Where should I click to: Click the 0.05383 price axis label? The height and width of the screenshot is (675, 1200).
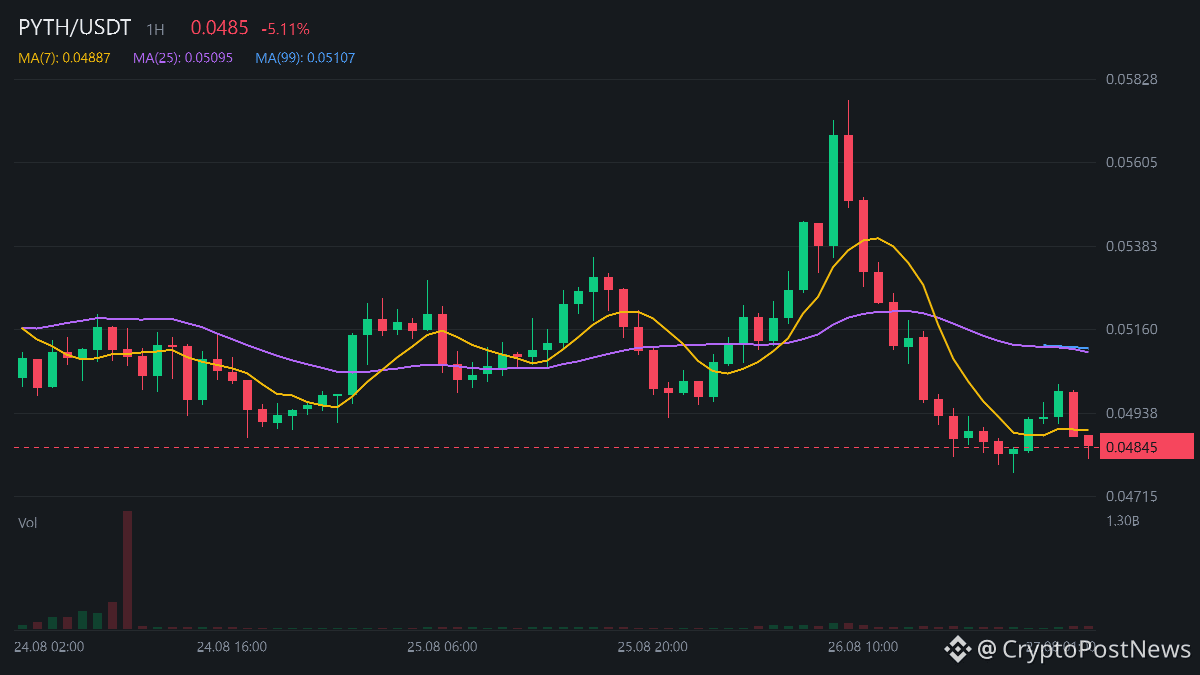point(1131,245)
